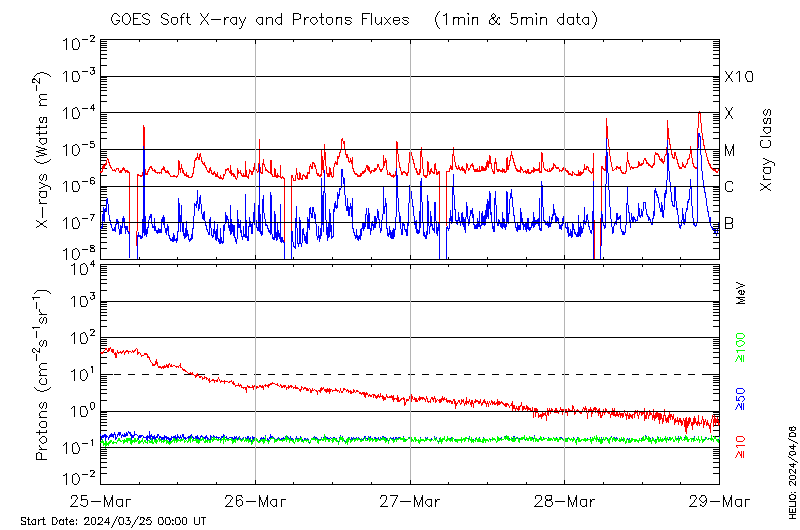The width and height of the screenshot is (800, 530).
Task: Click the C flare class label
Action: tap(730, 187)
